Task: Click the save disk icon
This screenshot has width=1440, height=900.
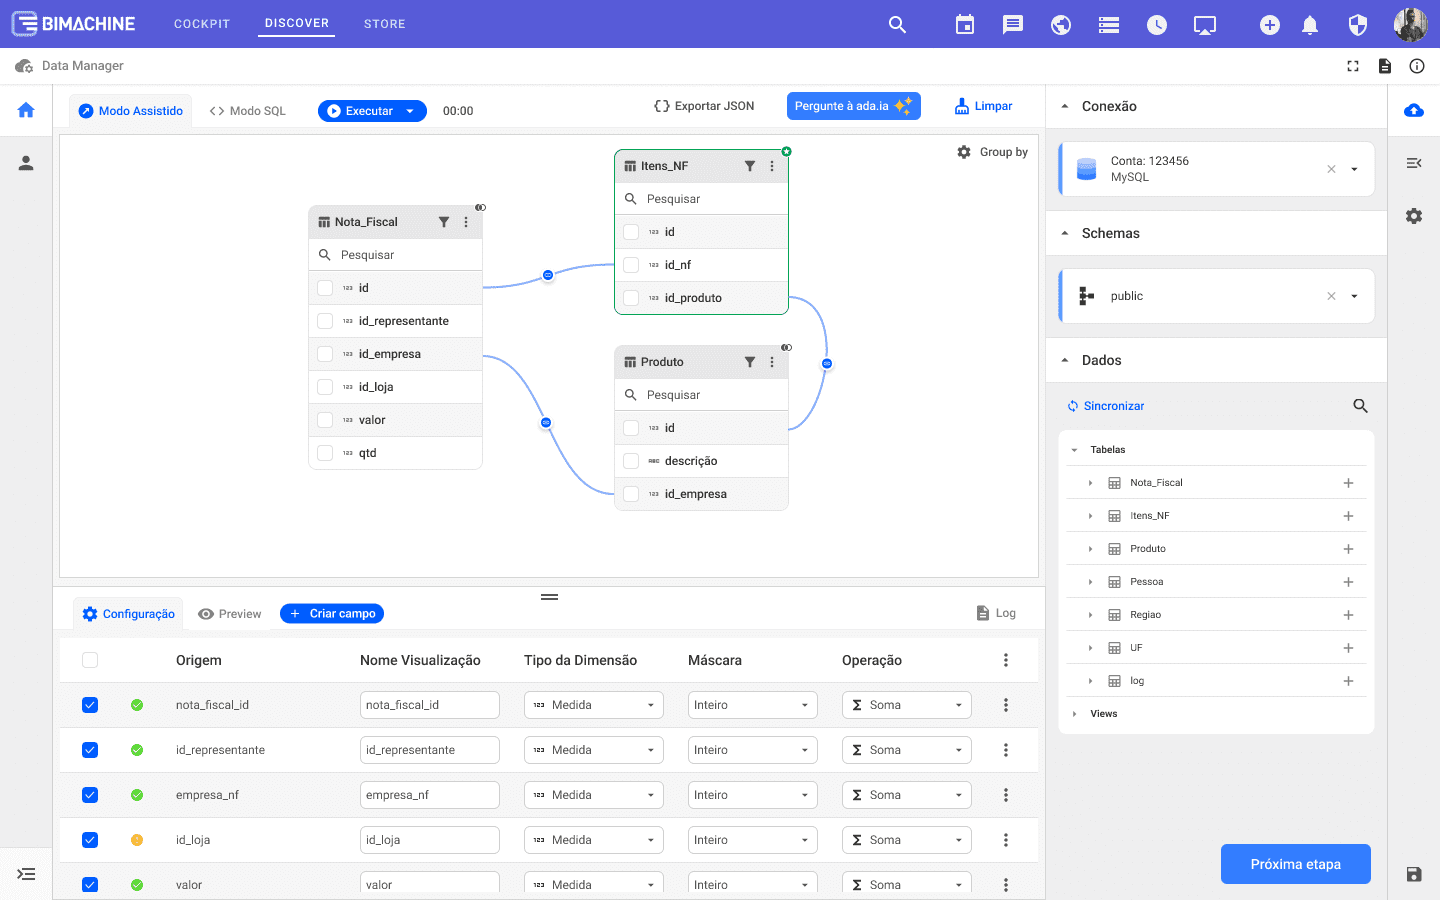Action: point(1414,874)
